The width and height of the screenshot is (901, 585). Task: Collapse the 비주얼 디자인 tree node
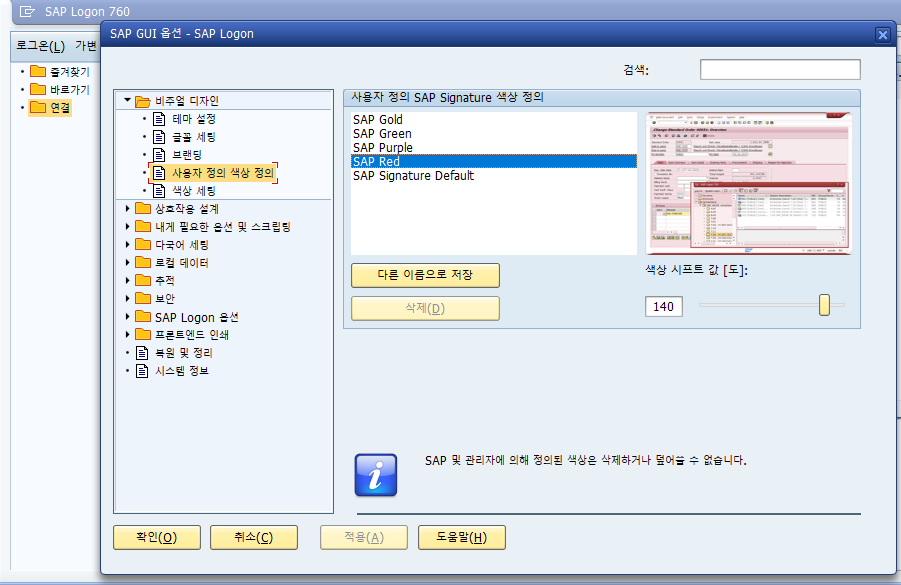pos(127,100)
